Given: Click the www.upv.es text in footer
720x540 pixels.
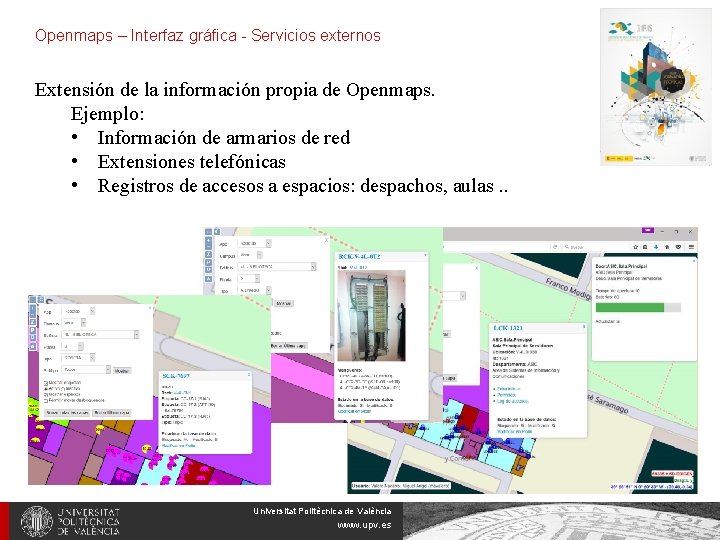Looking at the screenshot, I should click(x=365, y=525).
